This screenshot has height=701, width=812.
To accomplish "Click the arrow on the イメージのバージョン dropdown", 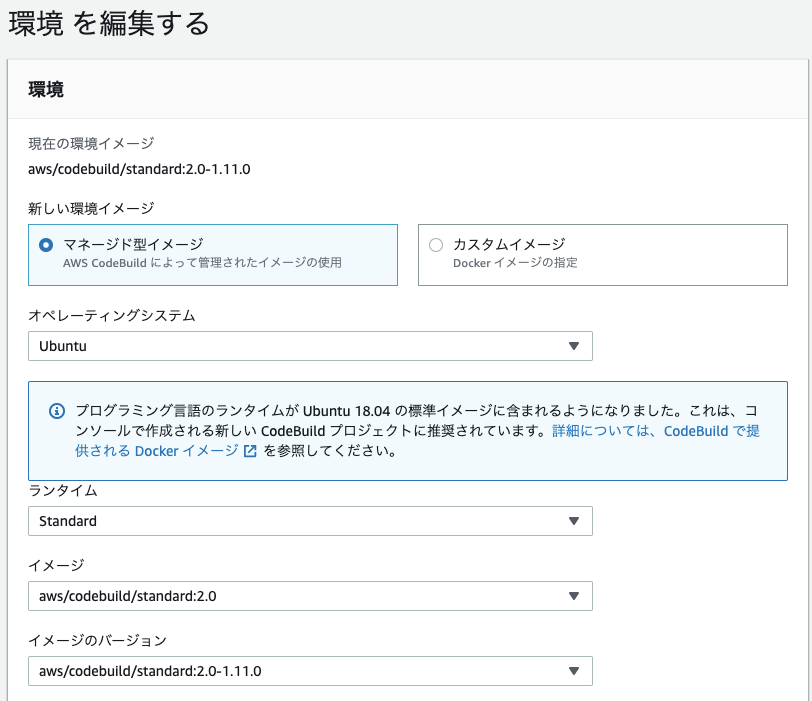I will tap(574, 671).
